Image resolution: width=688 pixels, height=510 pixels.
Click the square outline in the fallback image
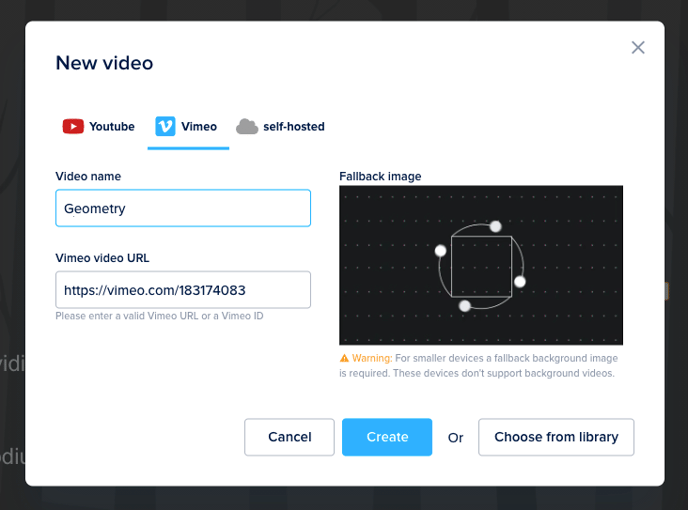(x=481, y=237)
